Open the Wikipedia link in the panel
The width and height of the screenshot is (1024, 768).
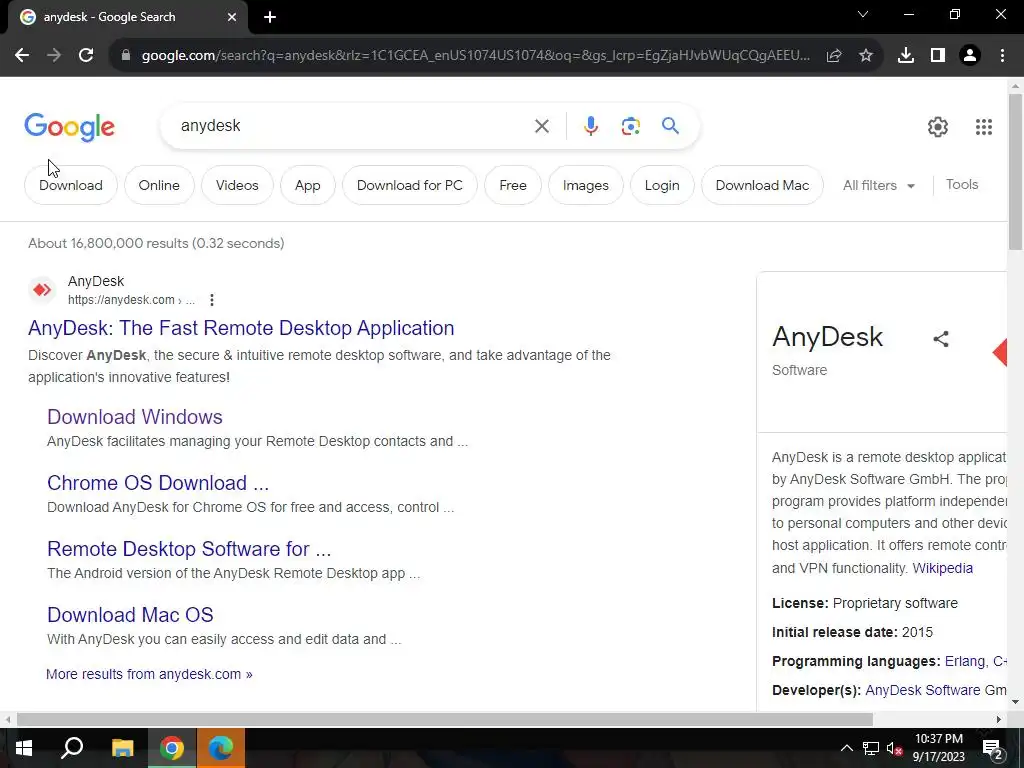942,568
